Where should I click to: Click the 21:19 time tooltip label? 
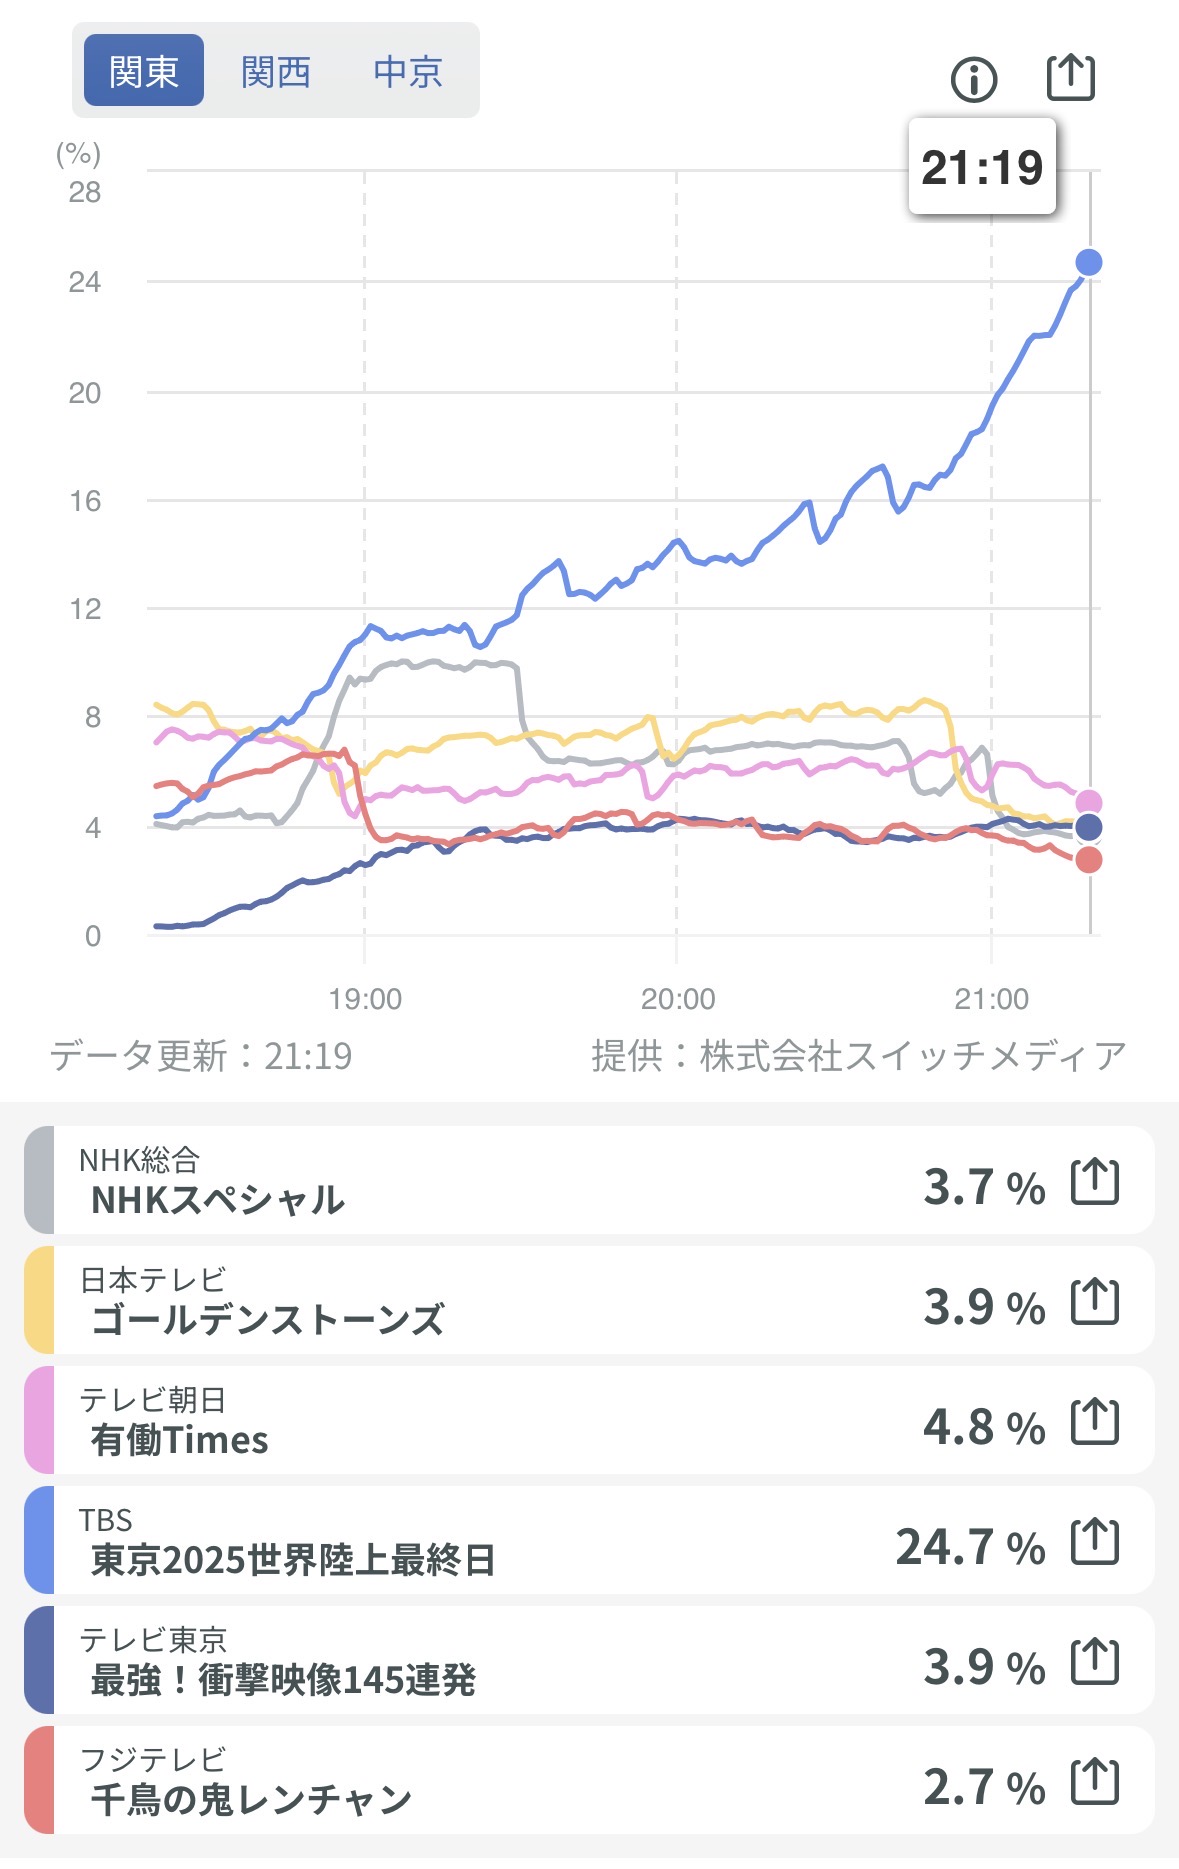tap(982, 167)
